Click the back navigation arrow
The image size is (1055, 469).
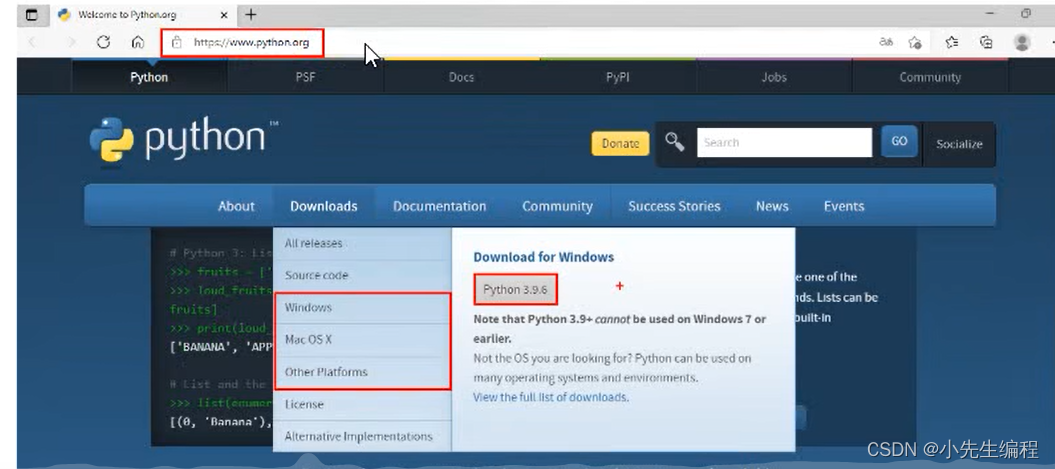[x=32, y=42]
